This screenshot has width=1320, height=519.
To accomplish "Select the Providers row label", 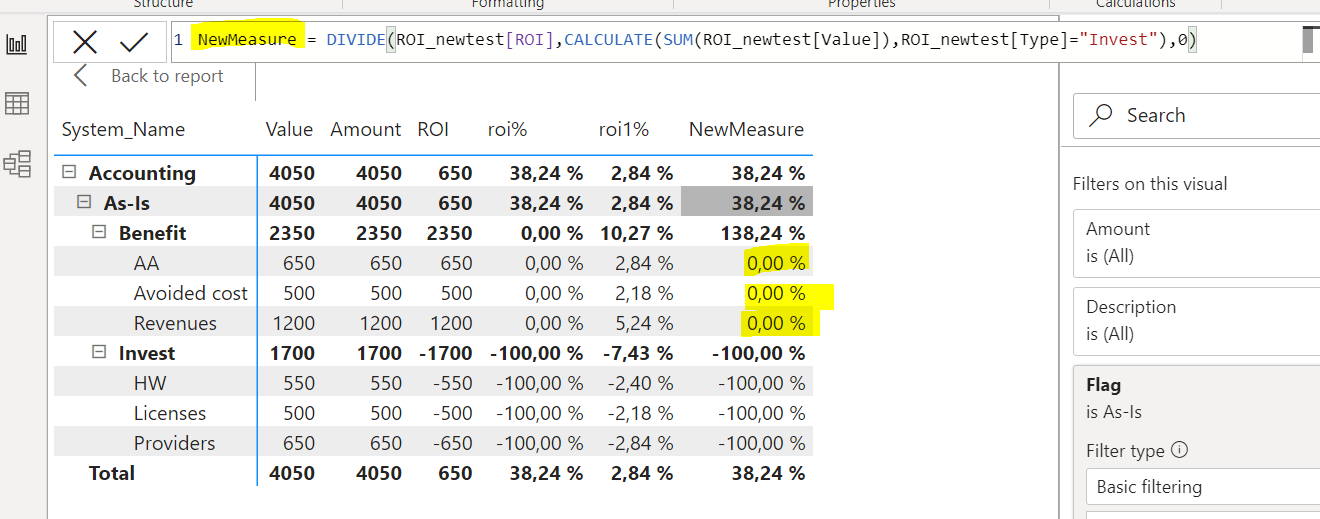I will pyautogui.click(x=174, y=443).
